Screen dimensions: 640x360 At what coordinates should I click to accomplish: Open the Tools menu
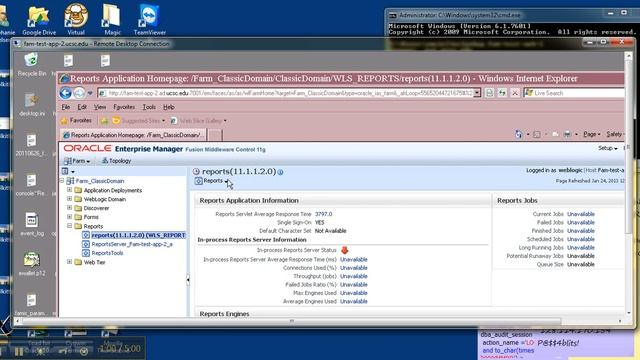pos(149,107)
